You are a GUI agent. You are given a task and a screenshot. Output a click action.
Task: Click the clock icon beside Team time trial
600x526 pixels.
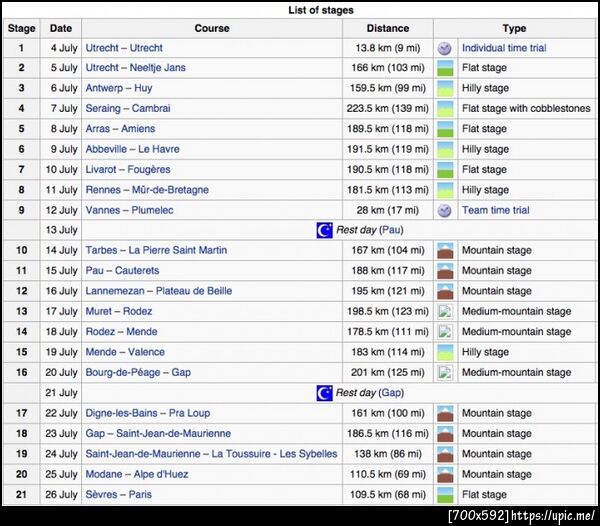[445, 210]
